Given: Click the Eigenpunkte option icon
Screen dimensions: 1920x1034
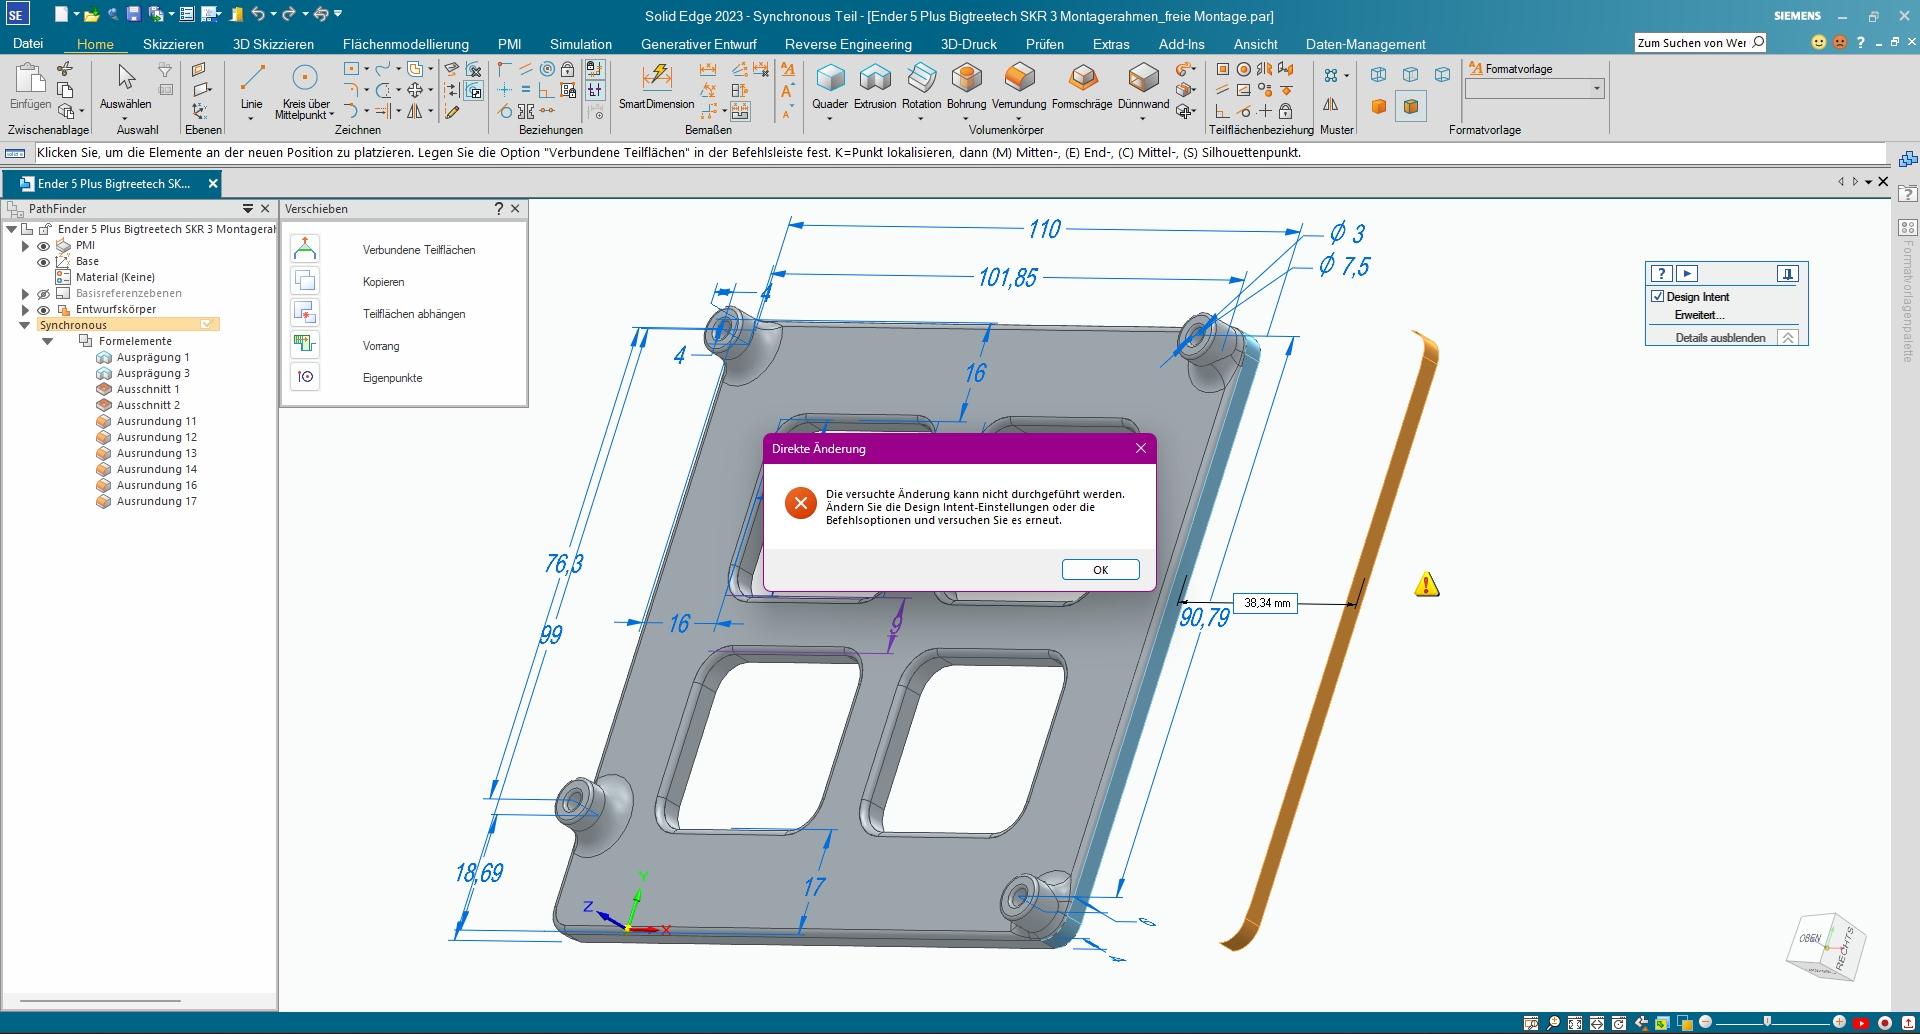Looking at the screenshot, I should click(305, 377).
